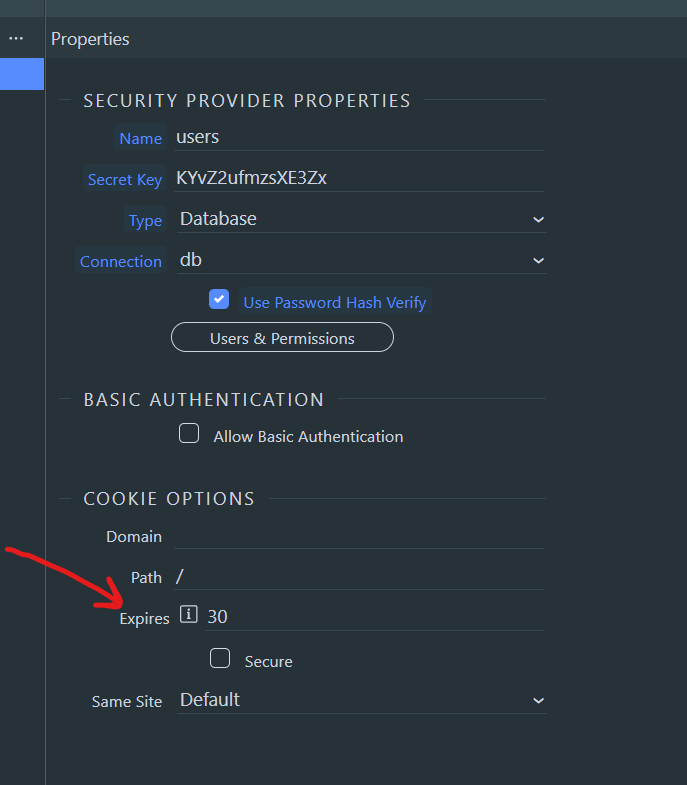Select the Properties panel tab
Screen dimensions: 687x785
[x=90, y=39]
